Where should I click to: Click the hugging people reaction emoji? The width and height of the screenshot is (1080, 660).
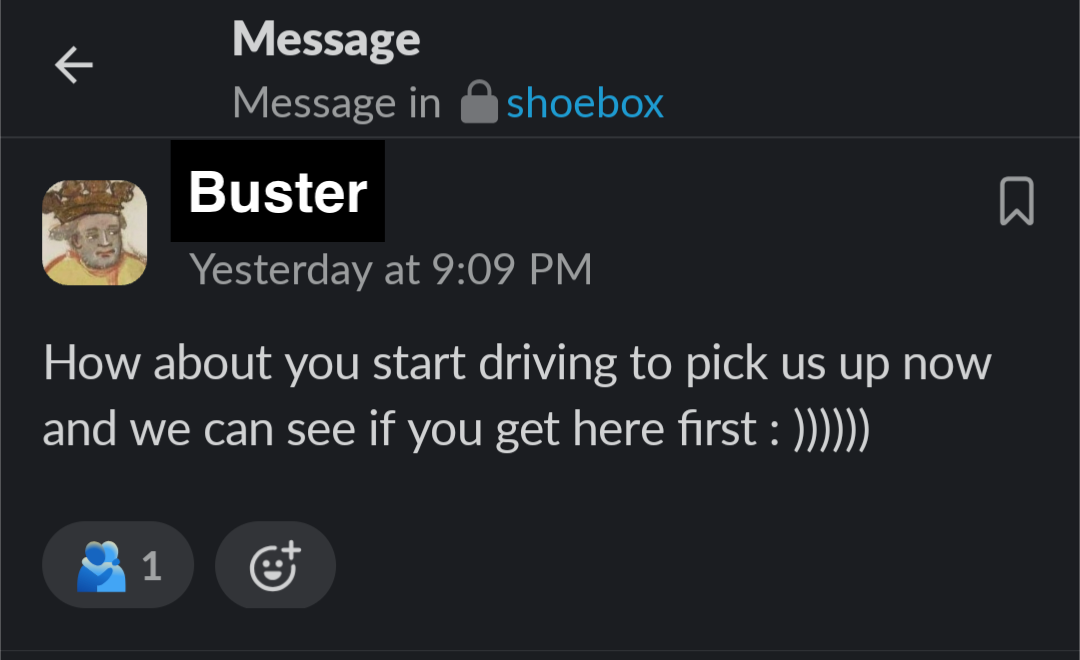point(101,566)
